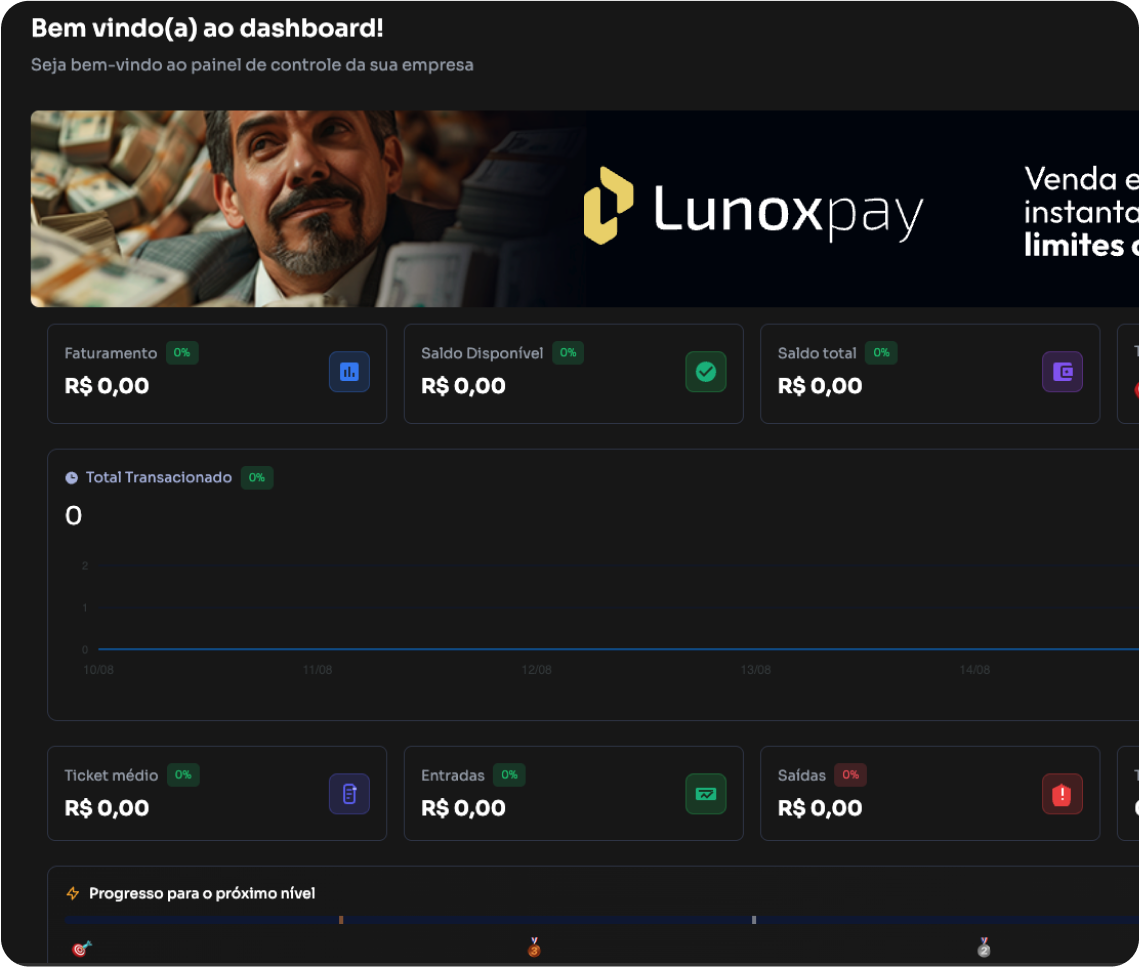Click the Ticket médio 0% badge
Viewport: 1139px width, 967px height.
[x=183, y=775]
